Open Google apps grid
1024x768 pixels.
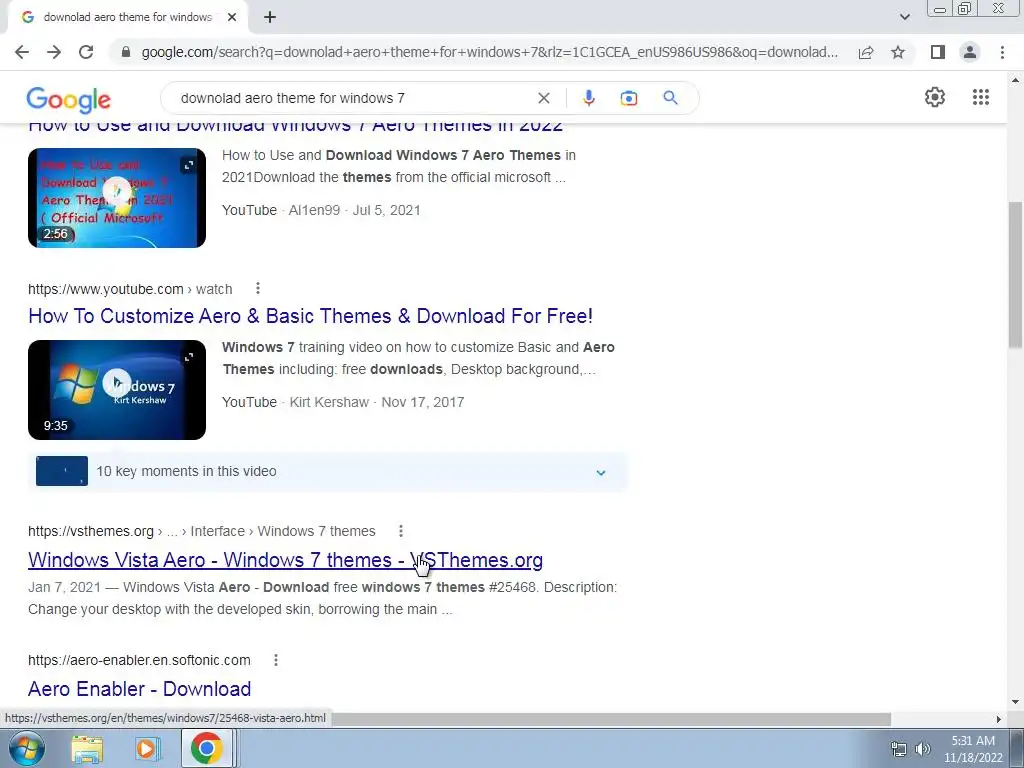pos(980,97)
